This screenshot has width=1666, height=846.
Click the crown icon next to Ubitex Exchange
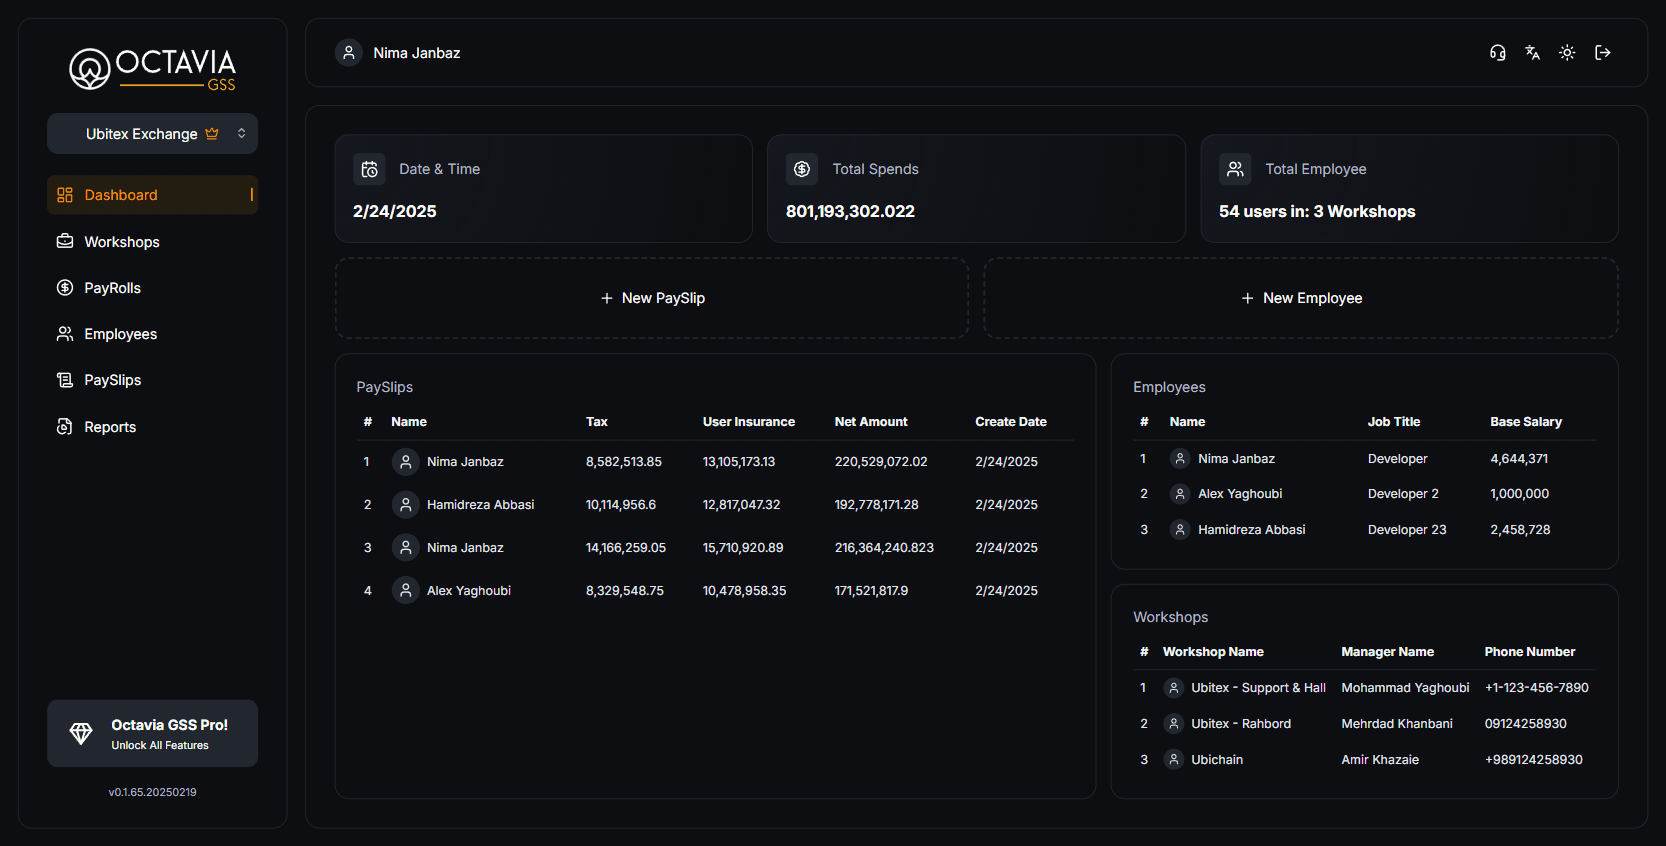tap(212, 134)
